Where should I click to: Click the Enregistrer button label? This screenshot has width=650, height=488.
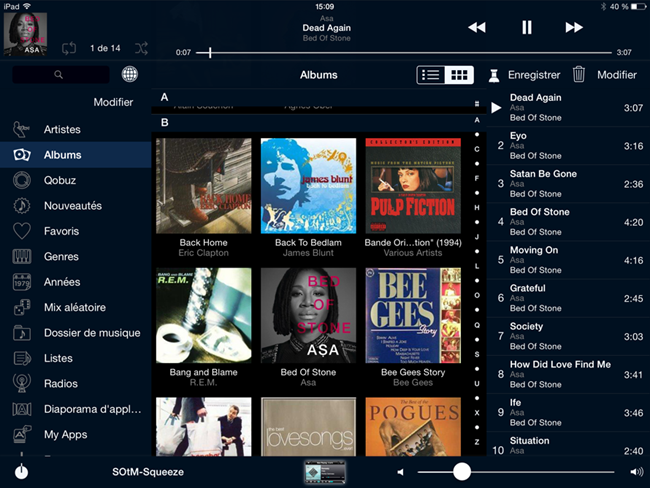[534, 75]
